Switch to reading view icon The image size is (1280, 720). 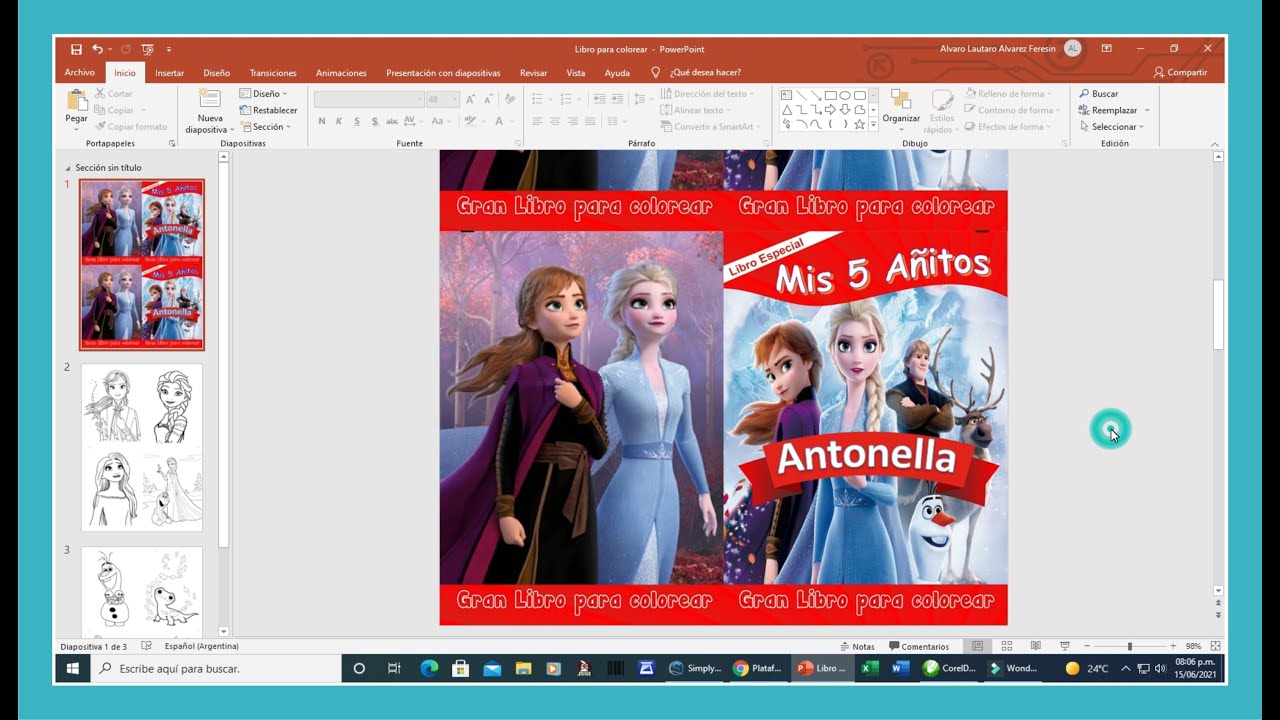1036,646
